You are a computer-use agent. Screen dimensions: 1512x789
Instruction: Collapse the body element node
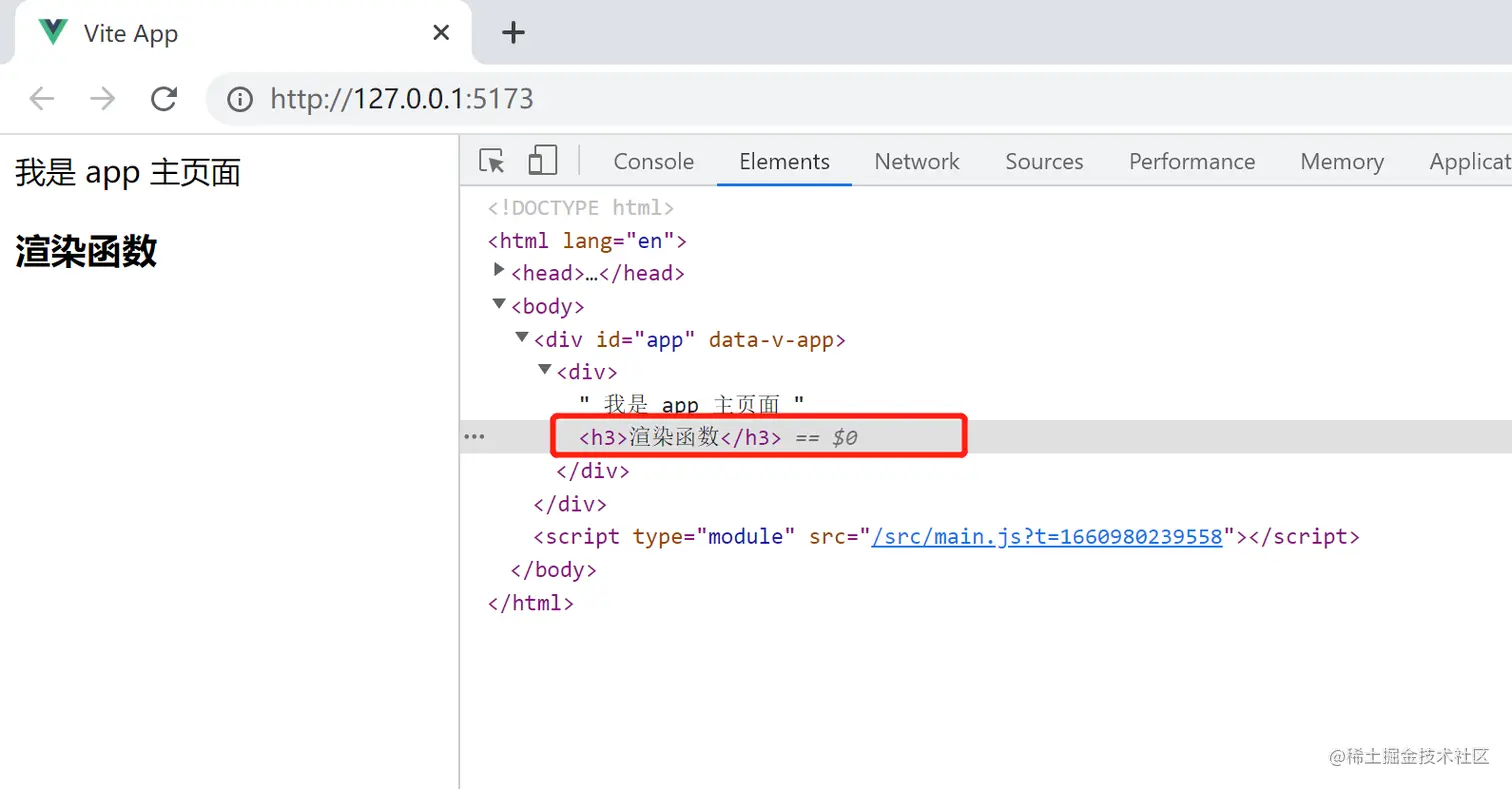(500, 304)
